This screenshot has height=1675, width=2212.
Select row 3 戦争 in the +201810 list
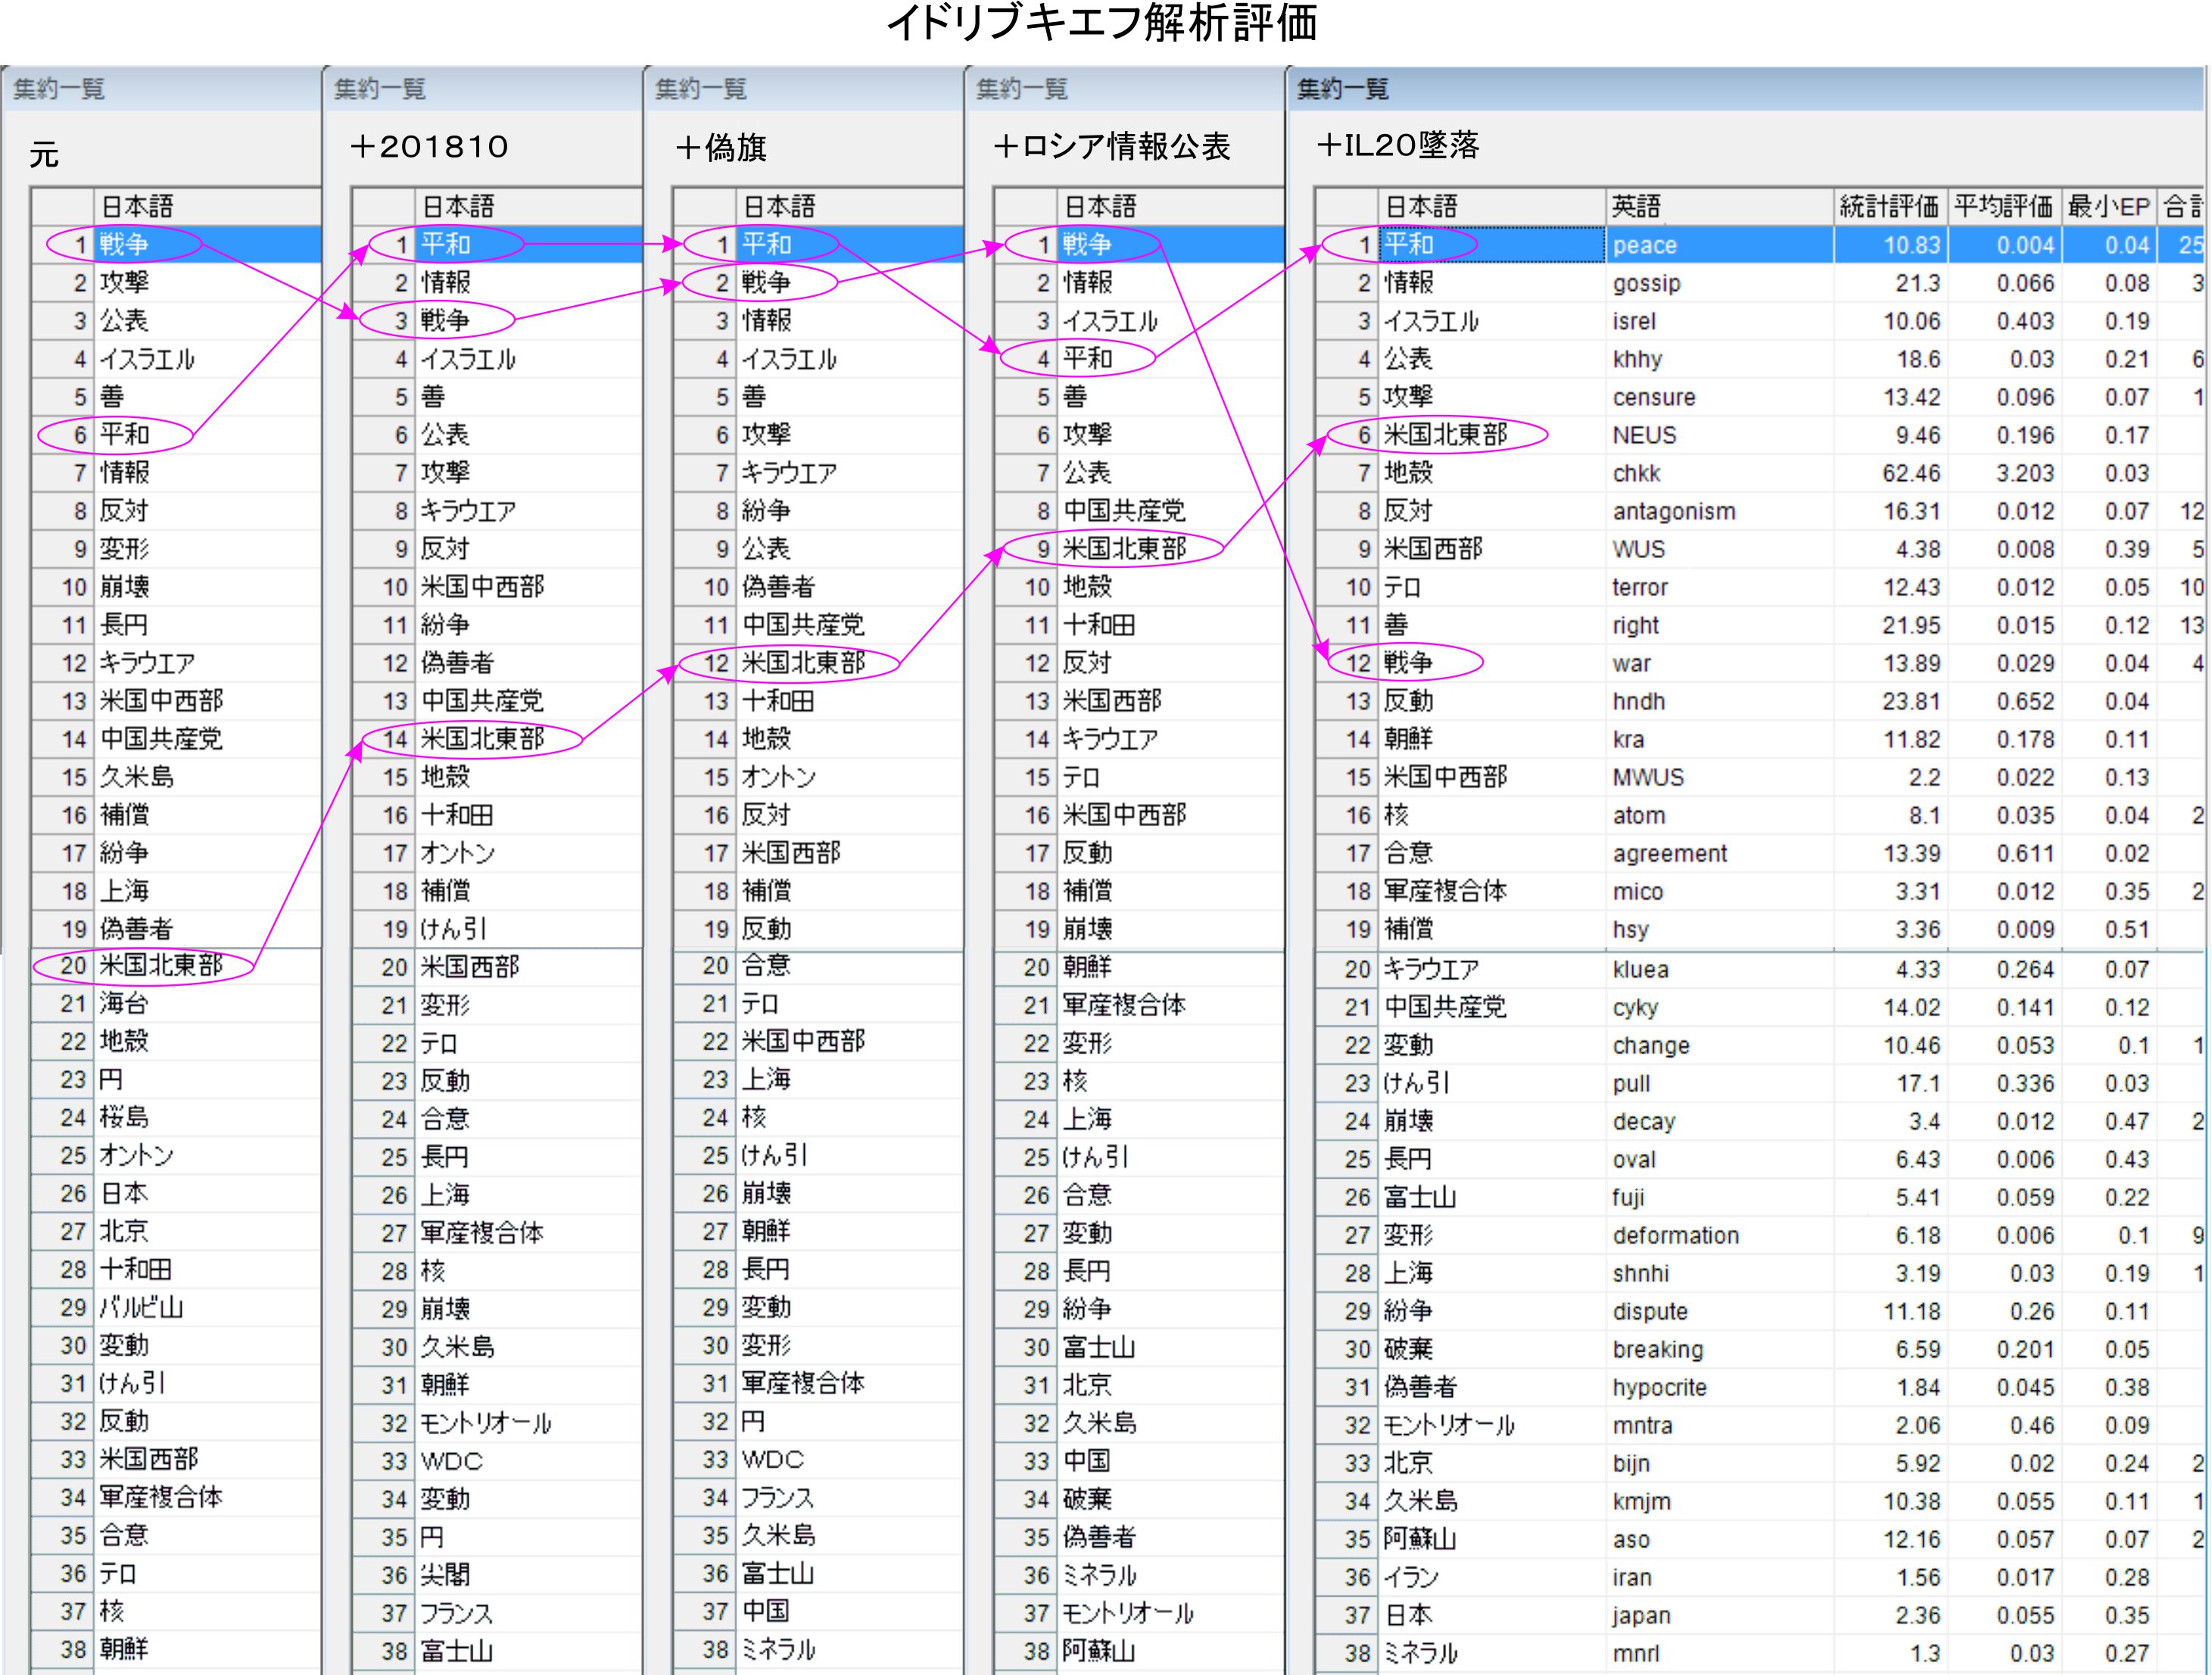(x=445, y=320)
